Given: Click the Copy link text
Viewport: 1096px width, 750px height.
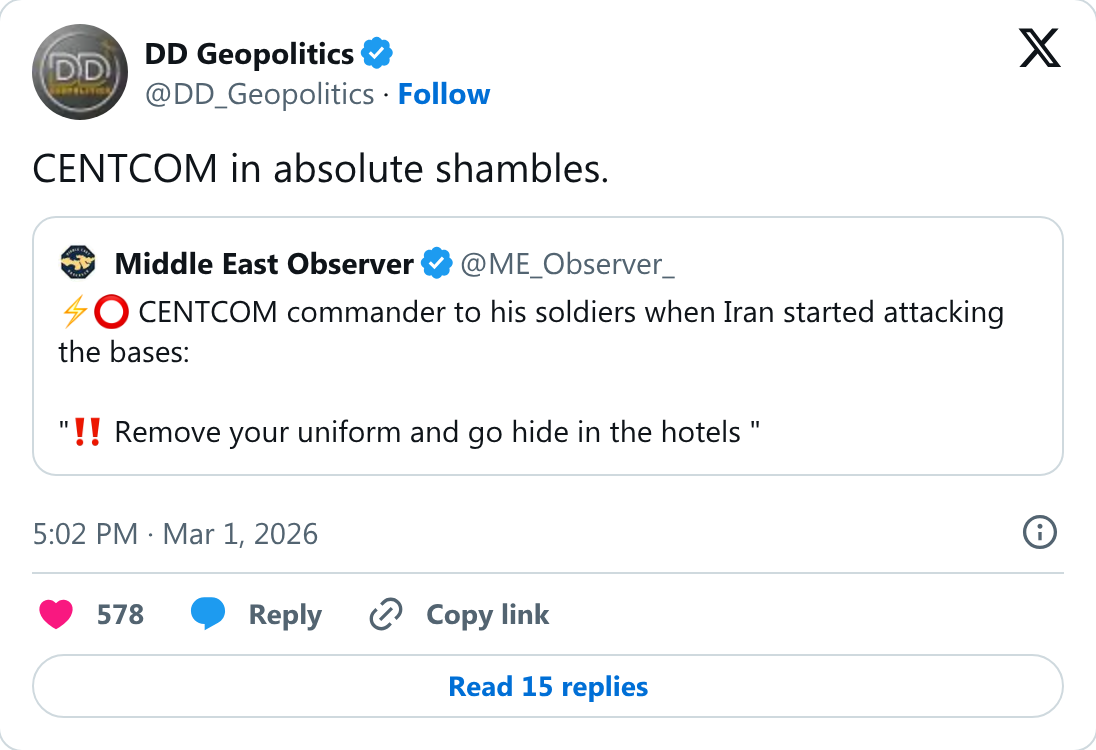Looking at the screenshot, I should (488, 614).
